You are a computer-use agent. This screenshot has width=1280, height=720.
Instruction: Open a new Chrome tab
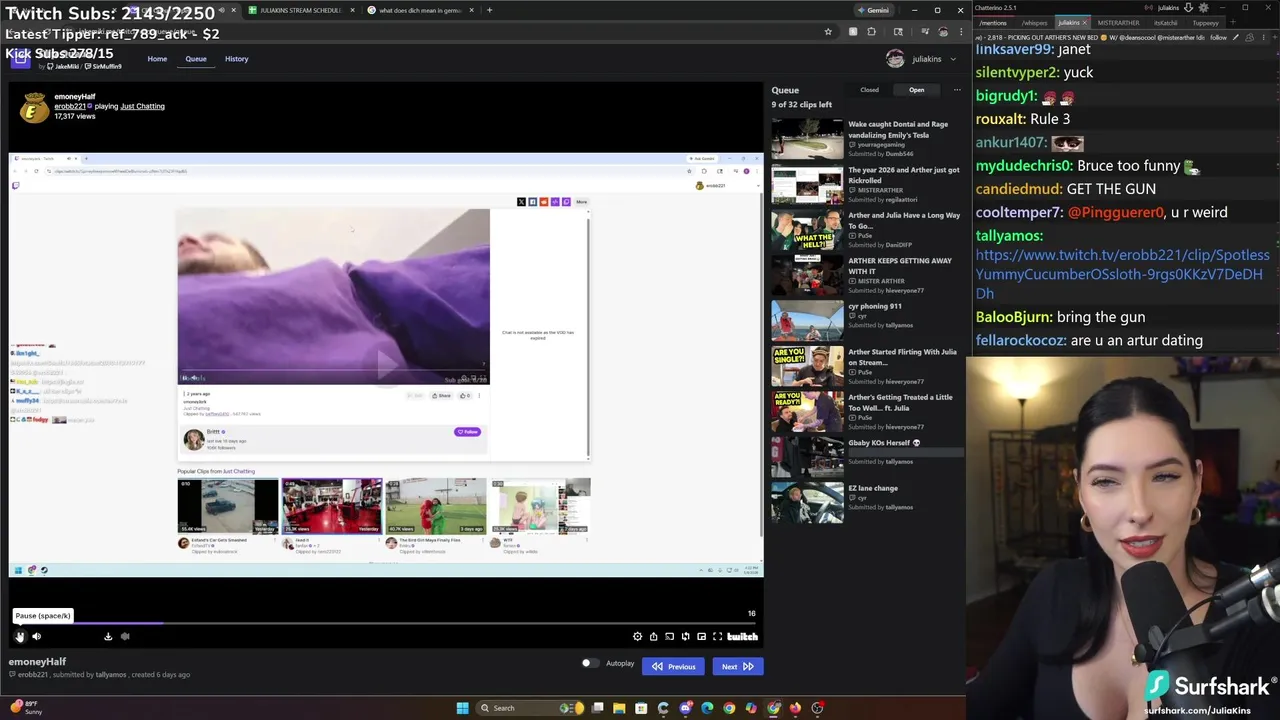tap(489, 10)
